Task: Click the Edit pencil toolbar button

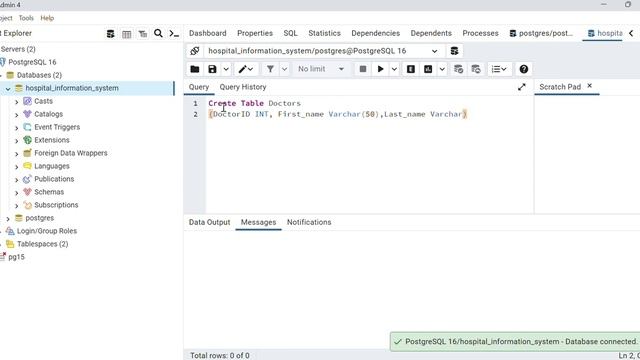Action: (x=246, y=69)
